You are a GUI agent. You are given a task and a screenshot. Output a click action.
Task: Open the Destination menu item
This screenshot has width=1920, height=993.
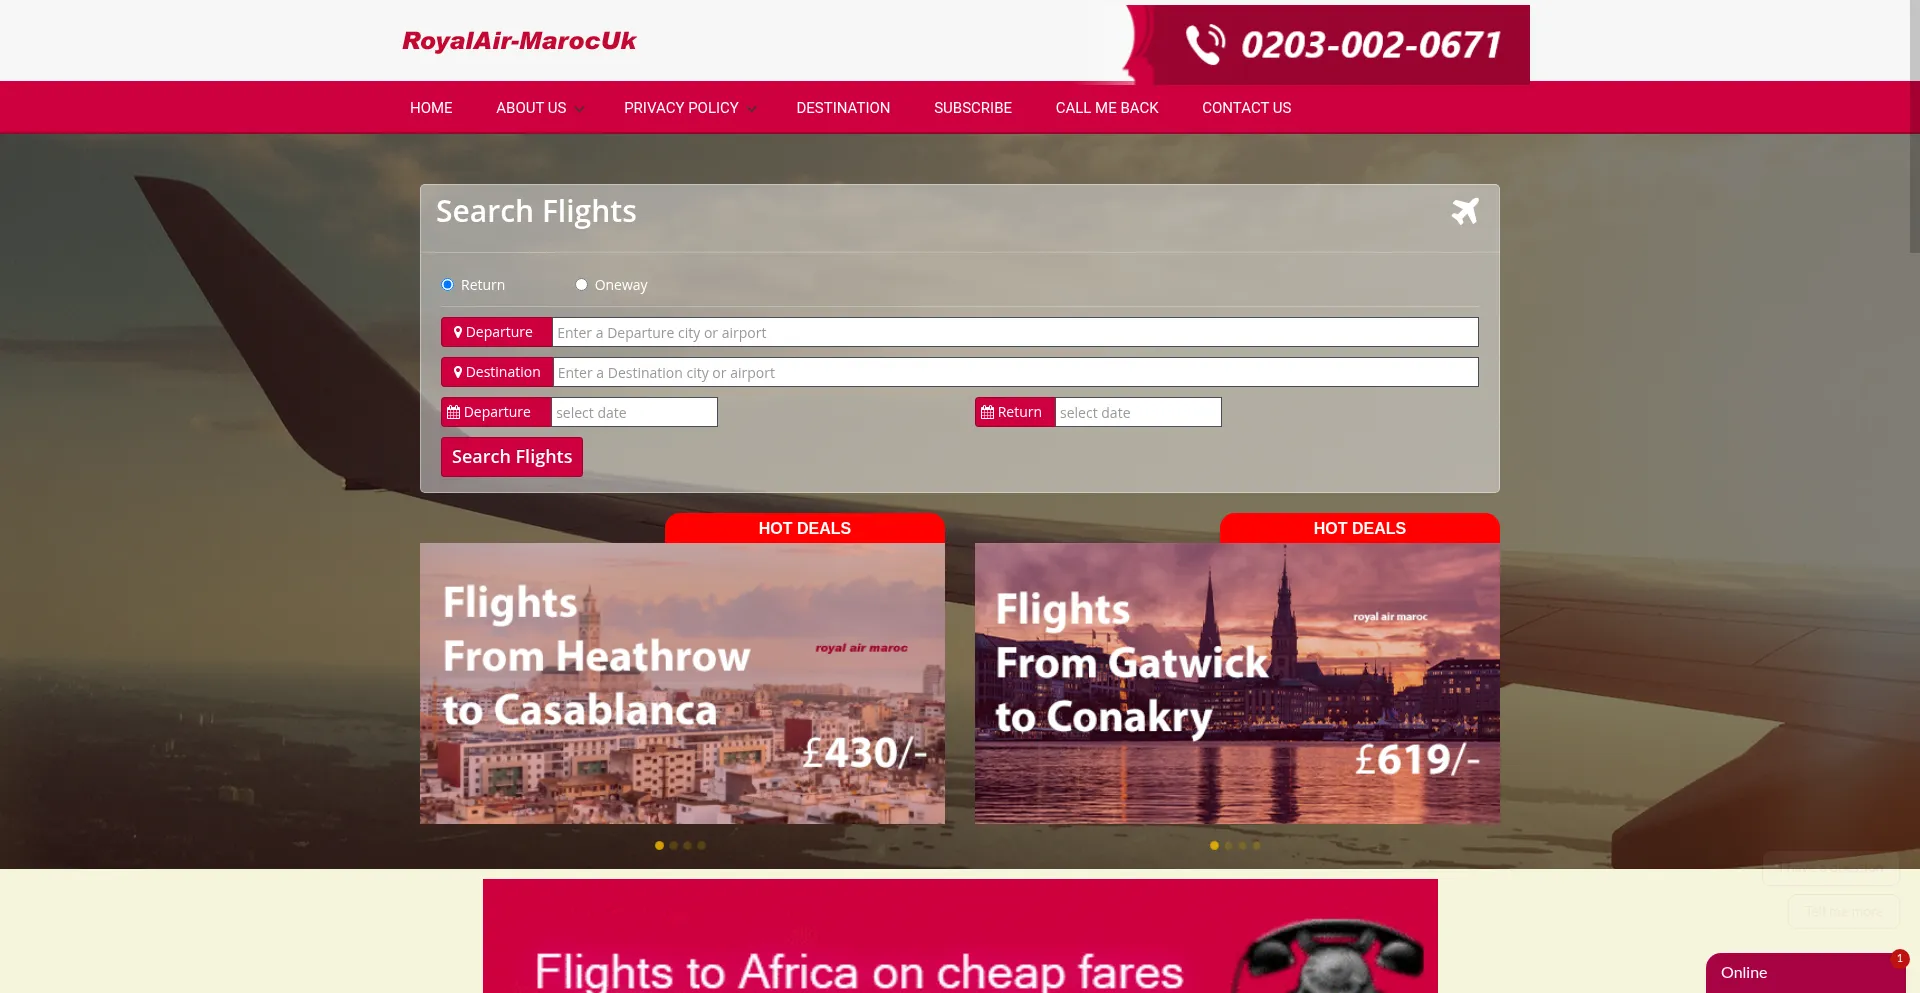coord(843,108)
